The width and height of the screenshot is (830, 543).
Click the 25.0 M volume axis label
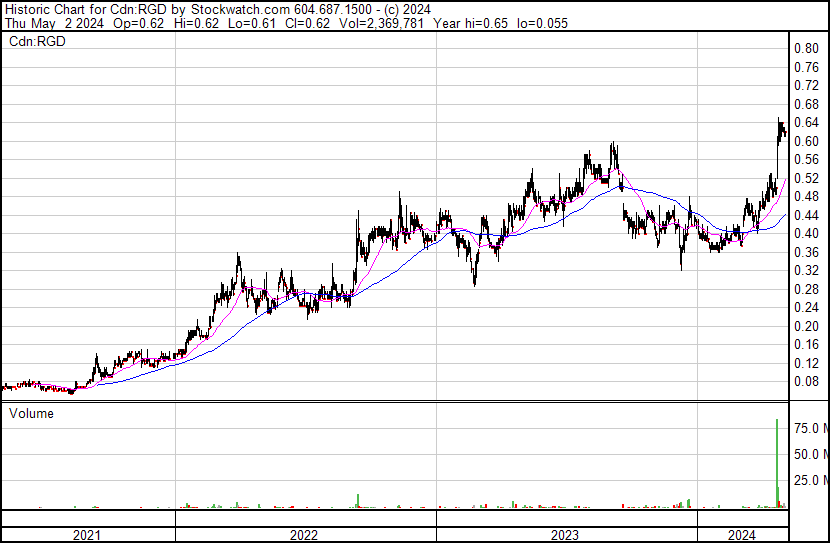click(811, 480)
